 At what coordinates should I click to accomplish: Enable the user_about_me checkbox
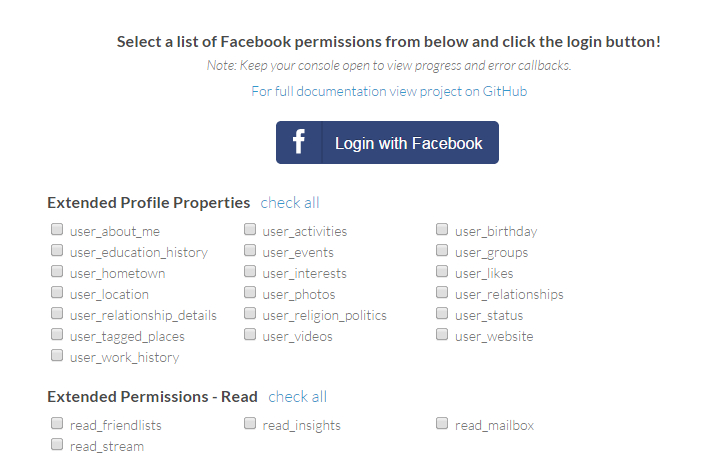point(57,230)
